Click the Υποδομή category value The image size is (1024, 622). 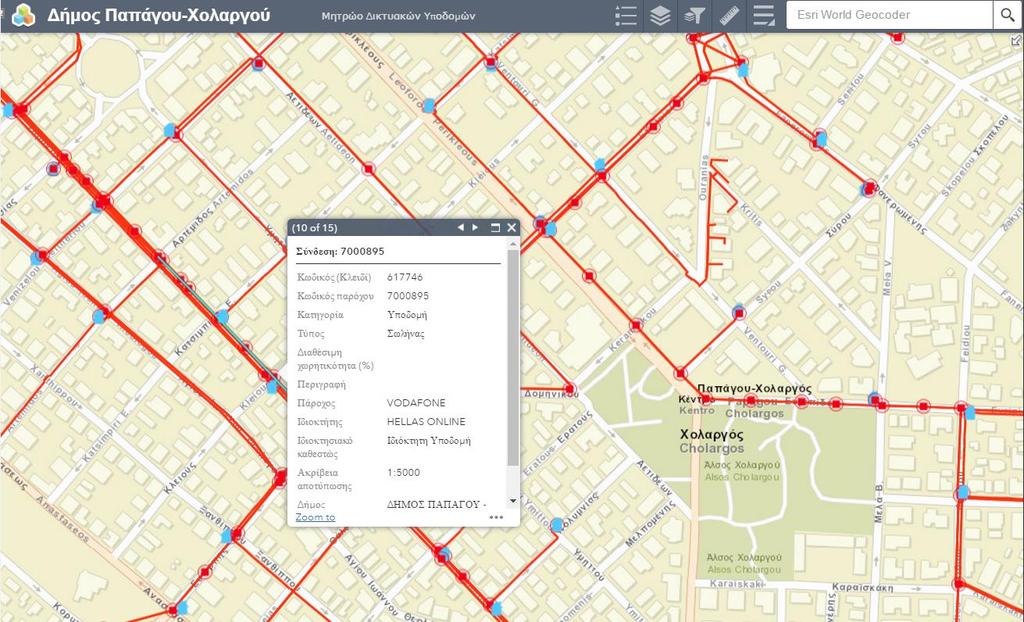coord(407,315)
